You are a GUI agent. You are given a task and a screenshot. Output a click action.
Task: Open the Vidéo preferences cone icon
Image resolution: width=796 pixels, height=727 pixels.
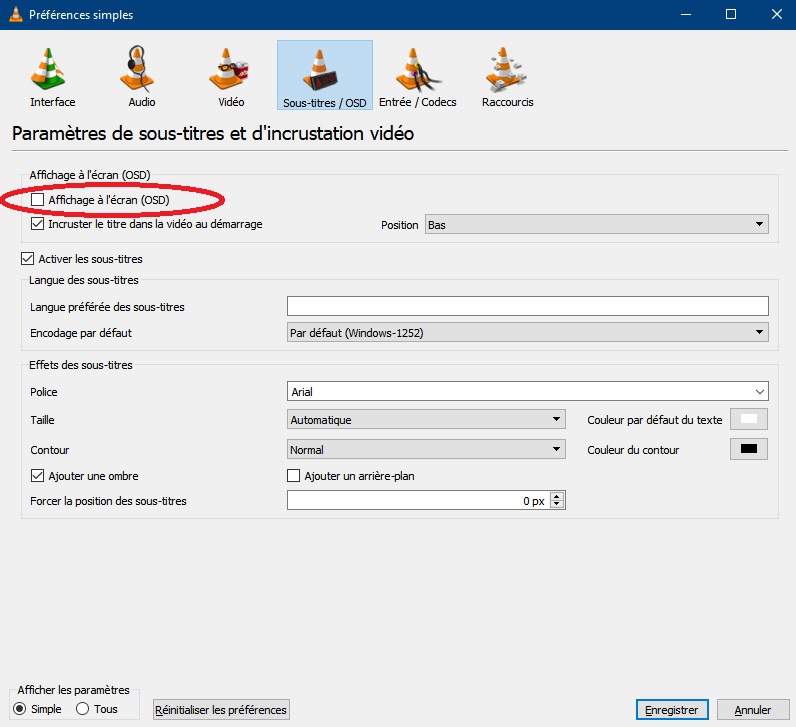click(228, 69)
